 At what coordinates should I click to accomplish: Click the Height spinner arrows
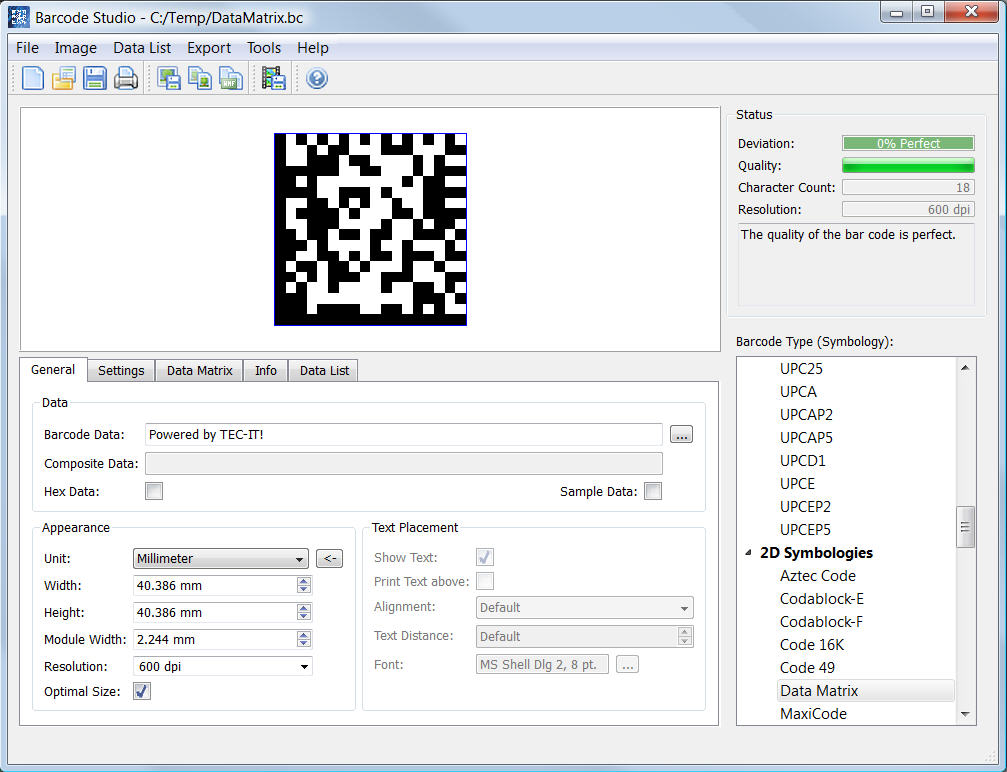[304, 612]
